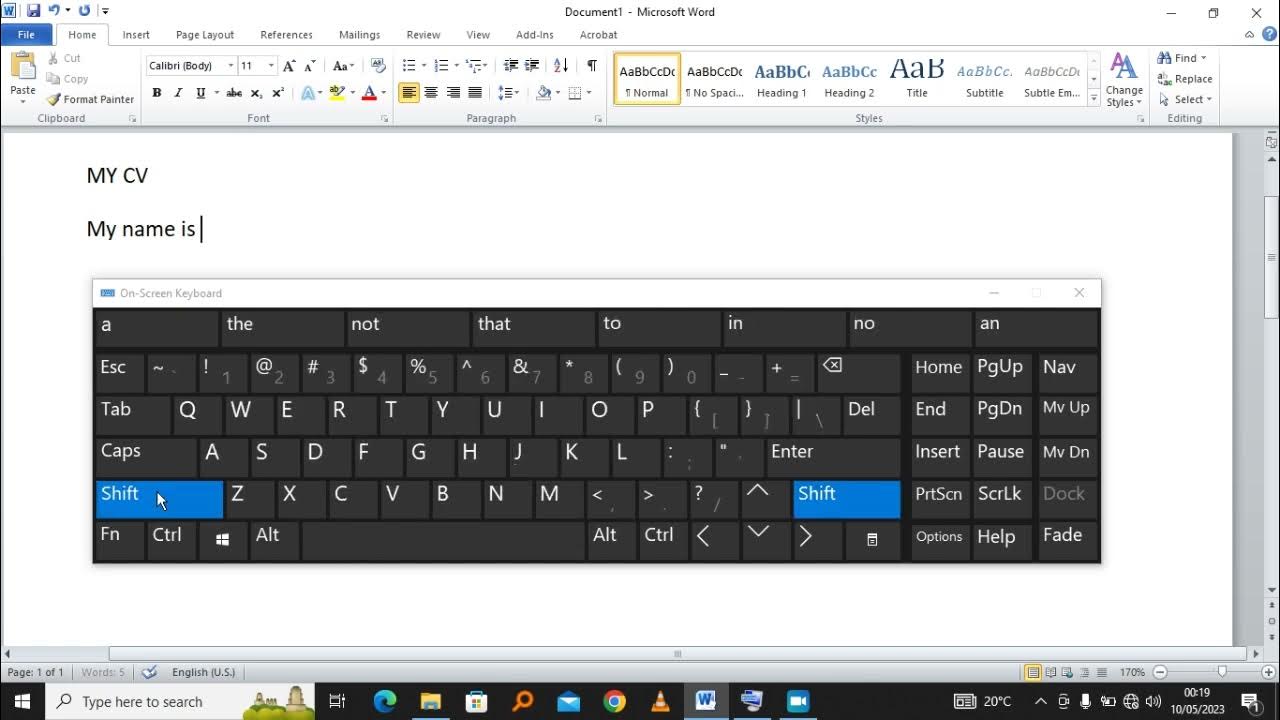Click the Sort icon in Paragraph group

[x=561, y=66]
